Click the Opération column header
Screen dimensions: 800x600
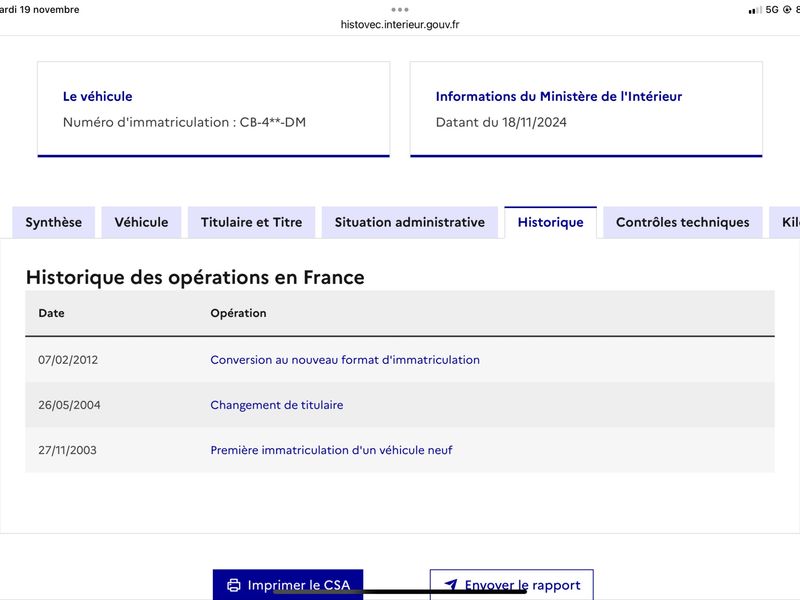(x=238, y=313)
